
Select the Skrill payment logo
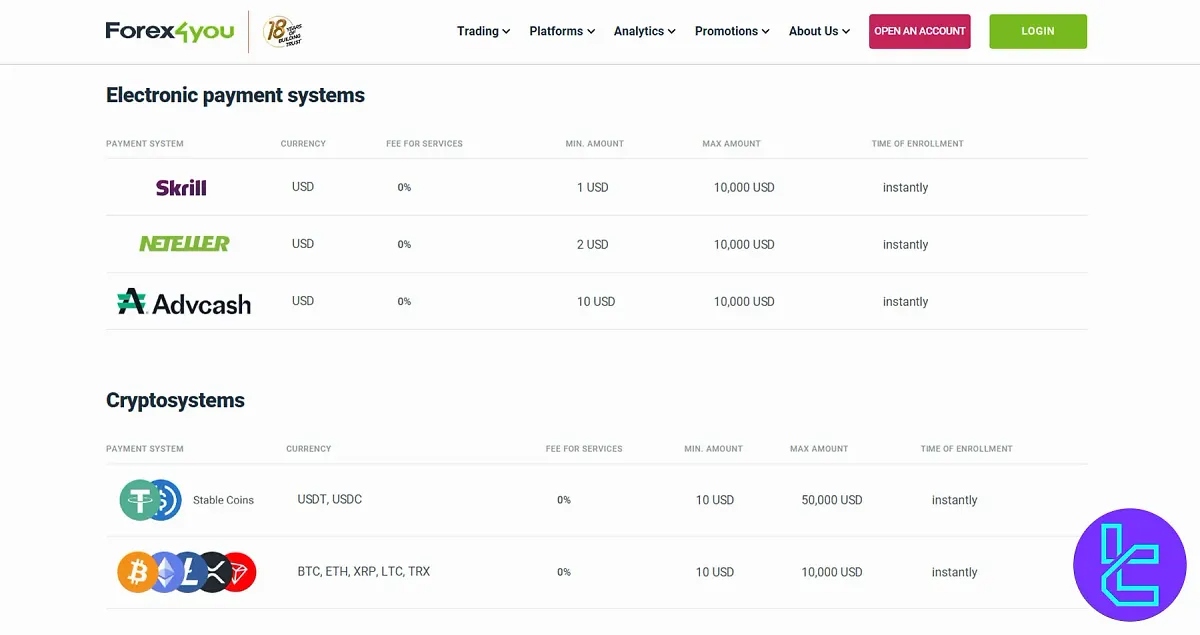(181, 187)
